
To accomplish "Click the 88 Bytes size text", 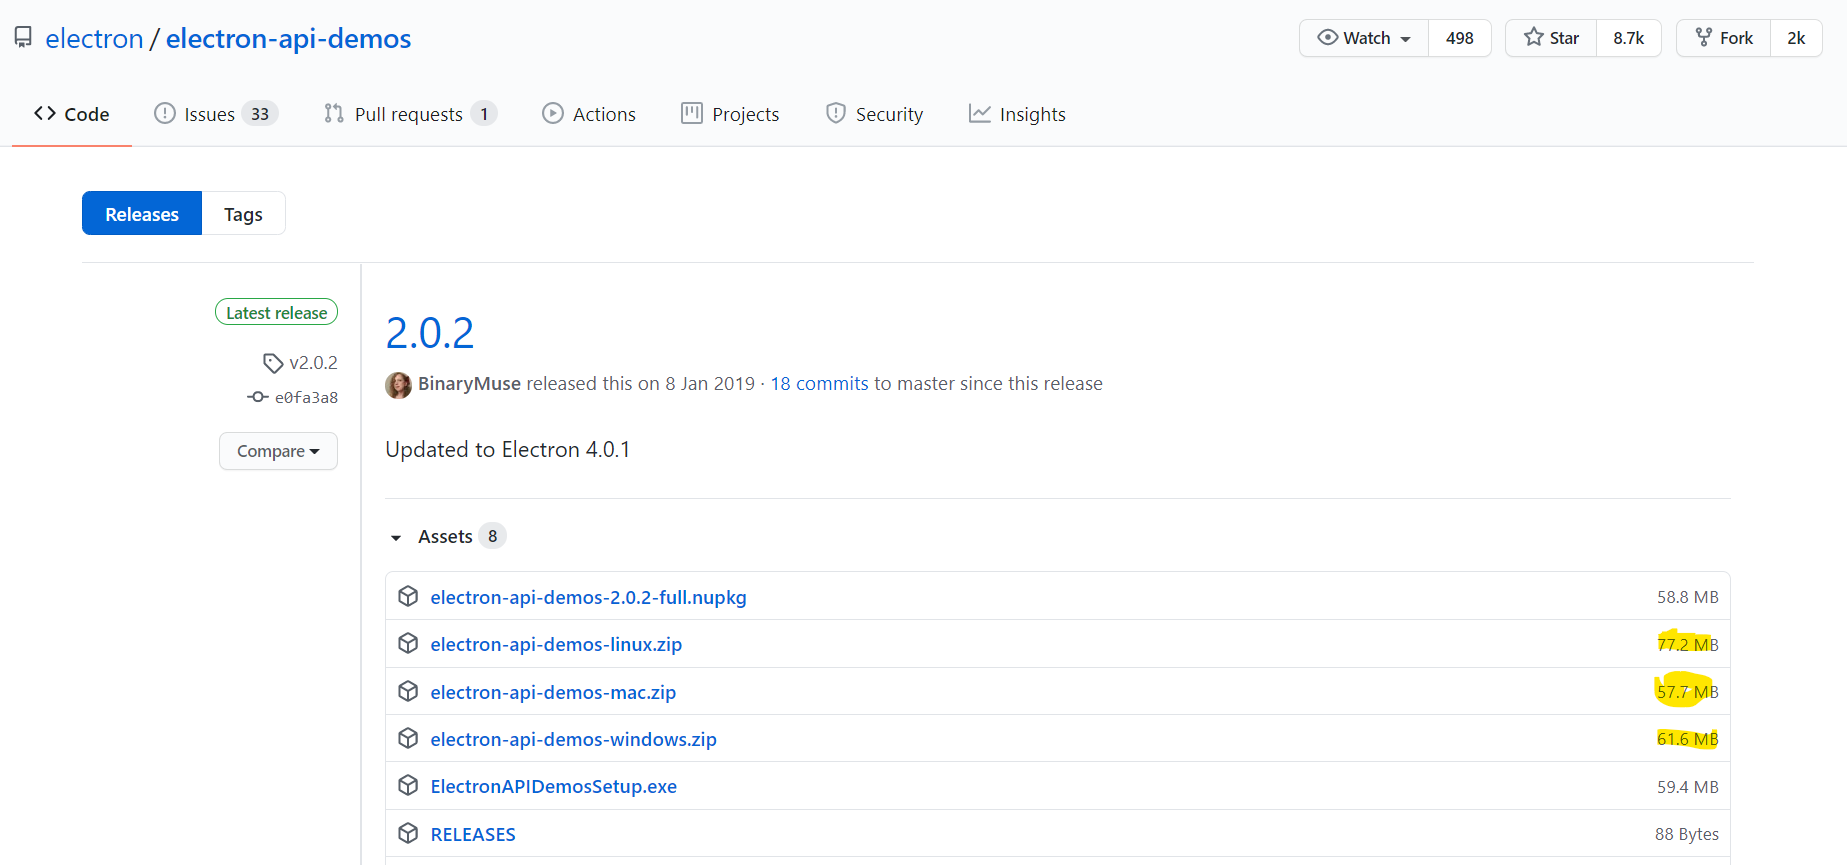I will pyautogui.click(x=1686, y=834).
